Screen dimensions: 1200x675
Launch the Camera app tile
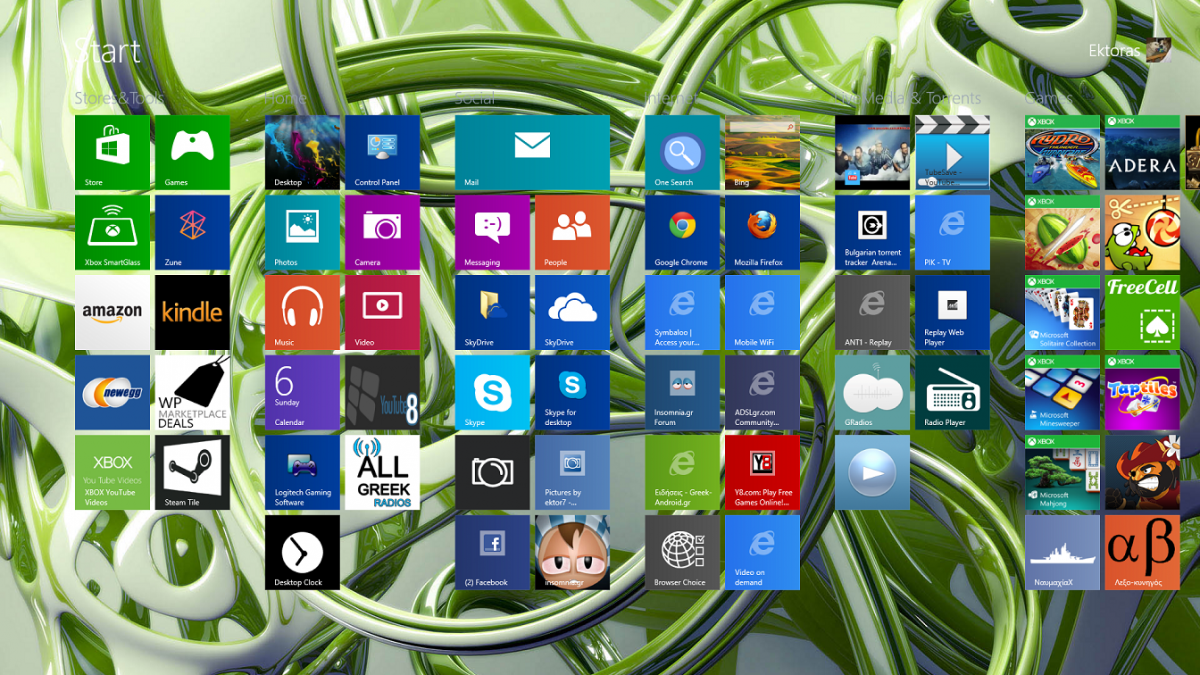382,232
